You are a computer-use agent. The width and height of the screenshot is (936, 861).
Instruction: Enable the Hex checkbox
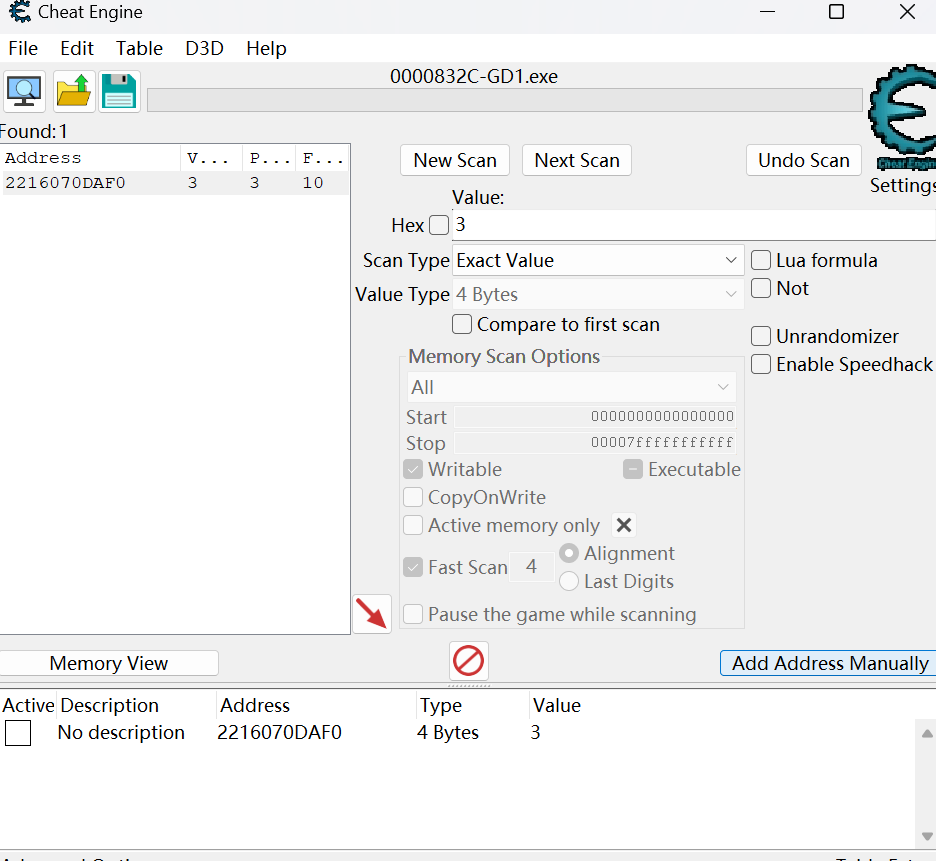439,225
